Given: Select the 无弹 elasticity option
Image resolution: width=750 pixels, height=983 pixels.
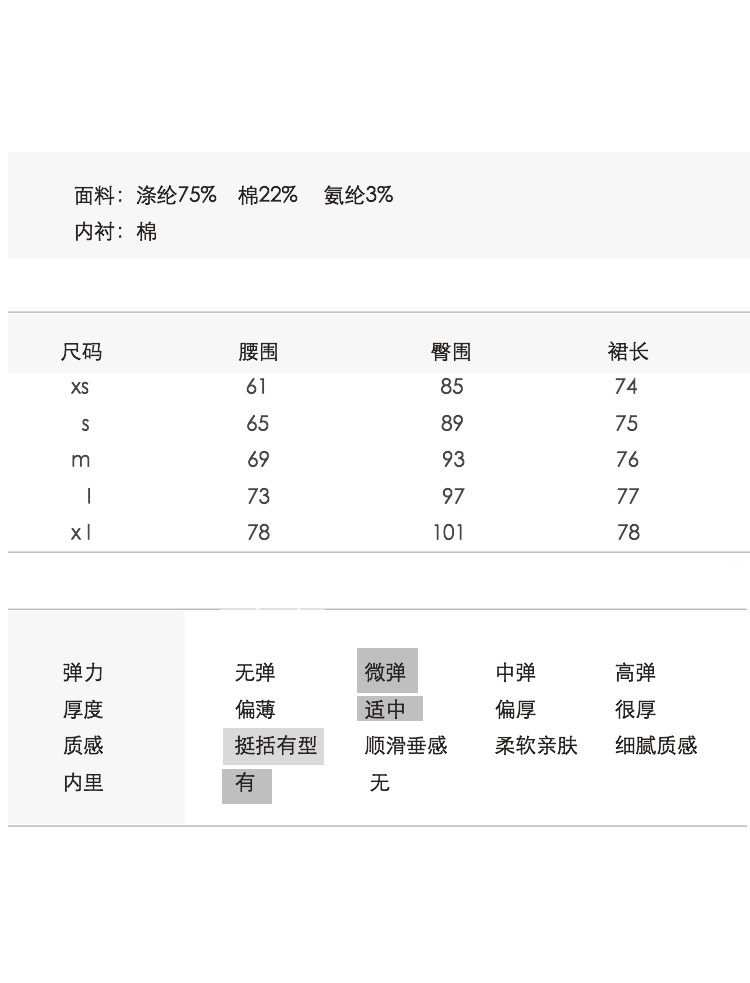Looking at the screenshot, I should (255, 673).
